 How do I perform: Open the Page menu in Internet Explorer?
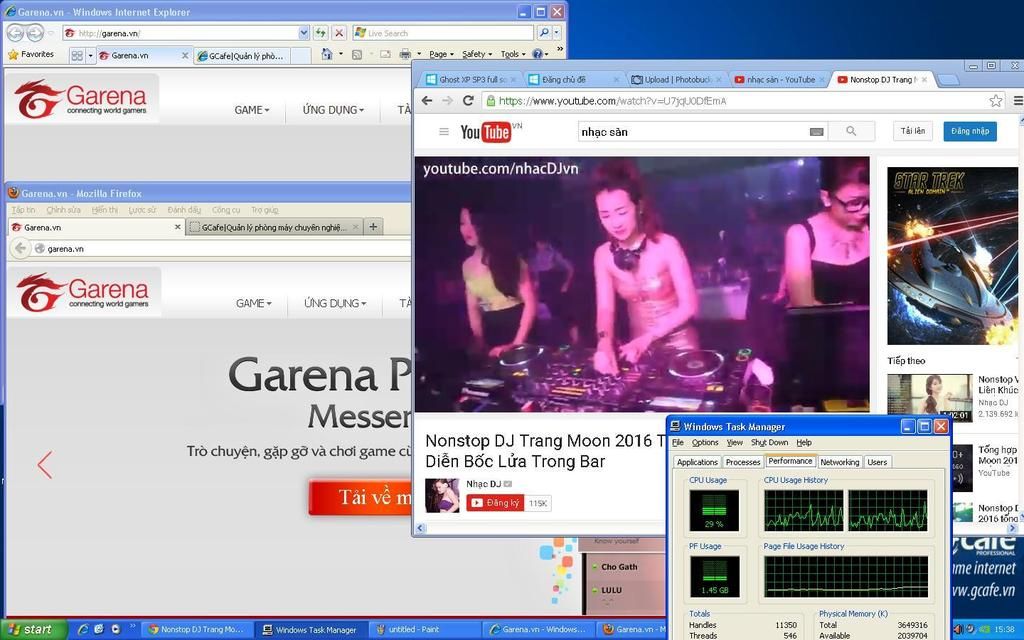pos(441,55)
